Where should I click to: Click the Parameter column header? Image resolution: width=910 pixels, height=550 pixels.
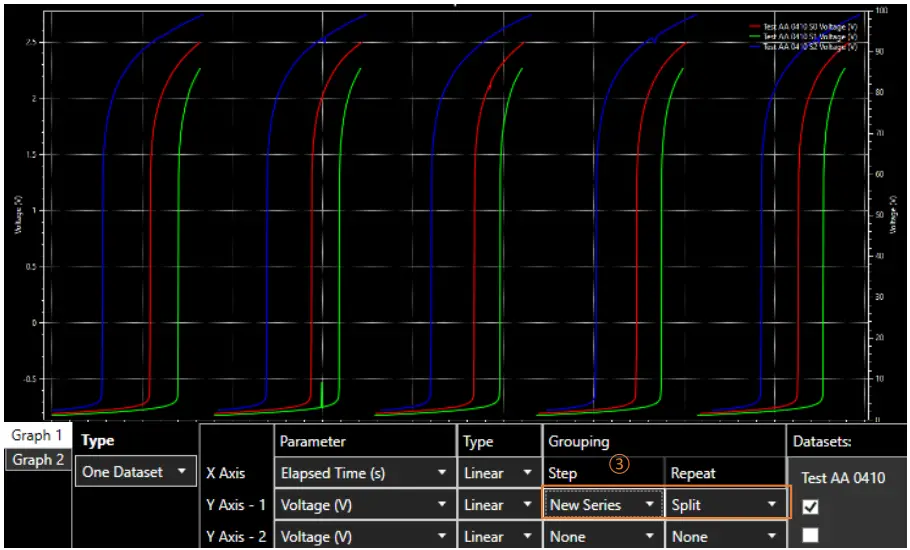[x=313, y=442]
